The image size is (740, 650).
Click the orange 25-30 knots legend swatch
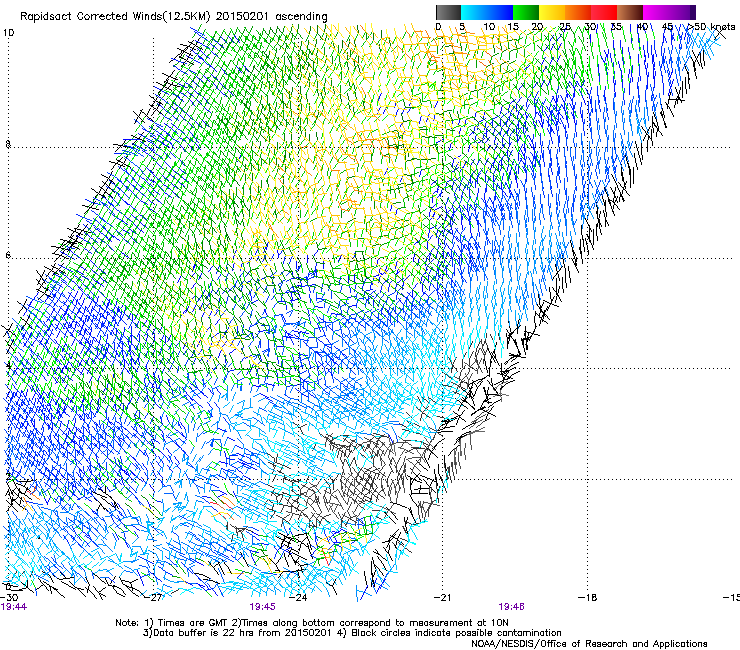pyautogui.click(x=578, y=12)
